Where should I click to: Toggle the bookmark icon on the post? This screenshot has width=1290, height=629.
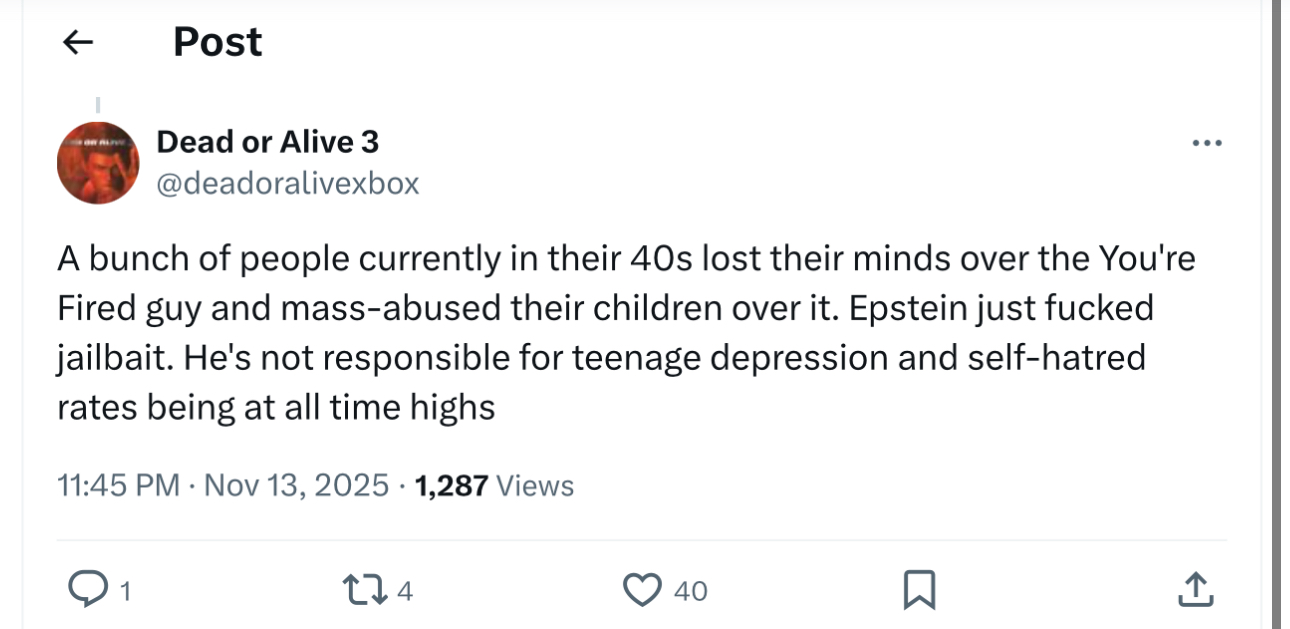pyautogui.click(x=918, y=590)
